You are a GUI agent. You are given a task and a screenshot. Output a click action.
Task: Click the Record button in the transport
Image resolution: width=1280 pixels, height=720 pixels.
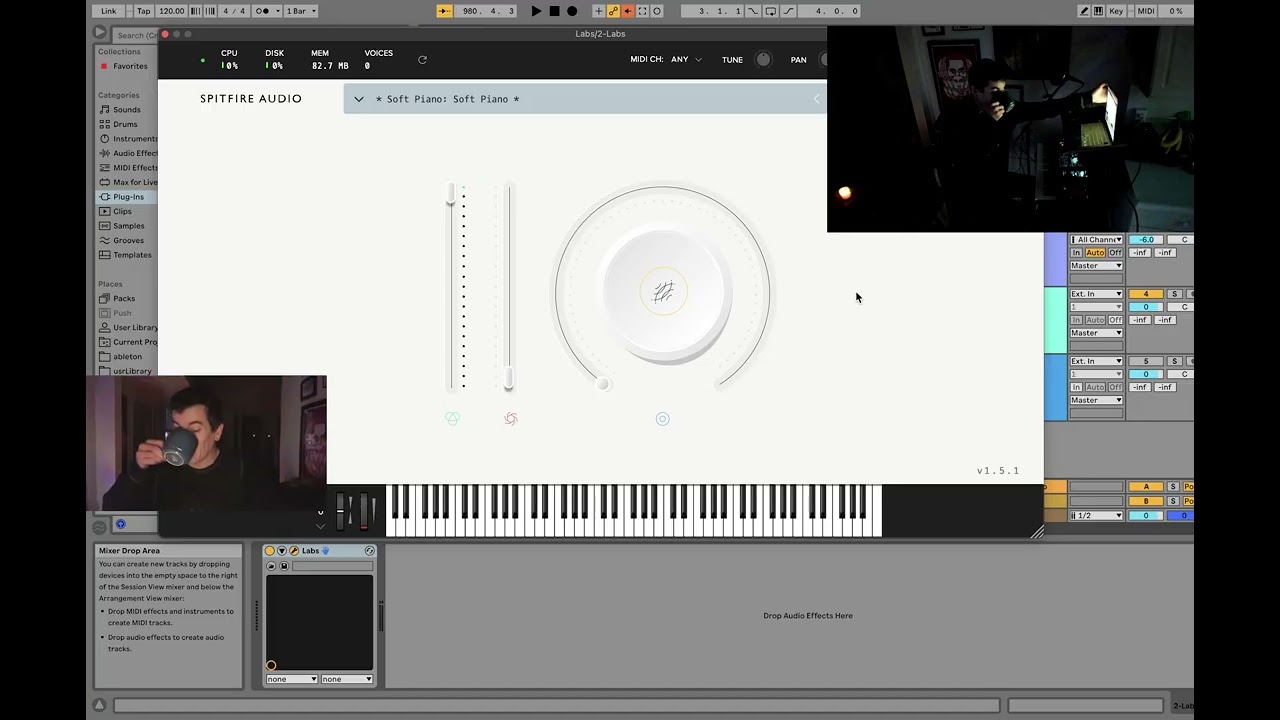pos(572,11)
